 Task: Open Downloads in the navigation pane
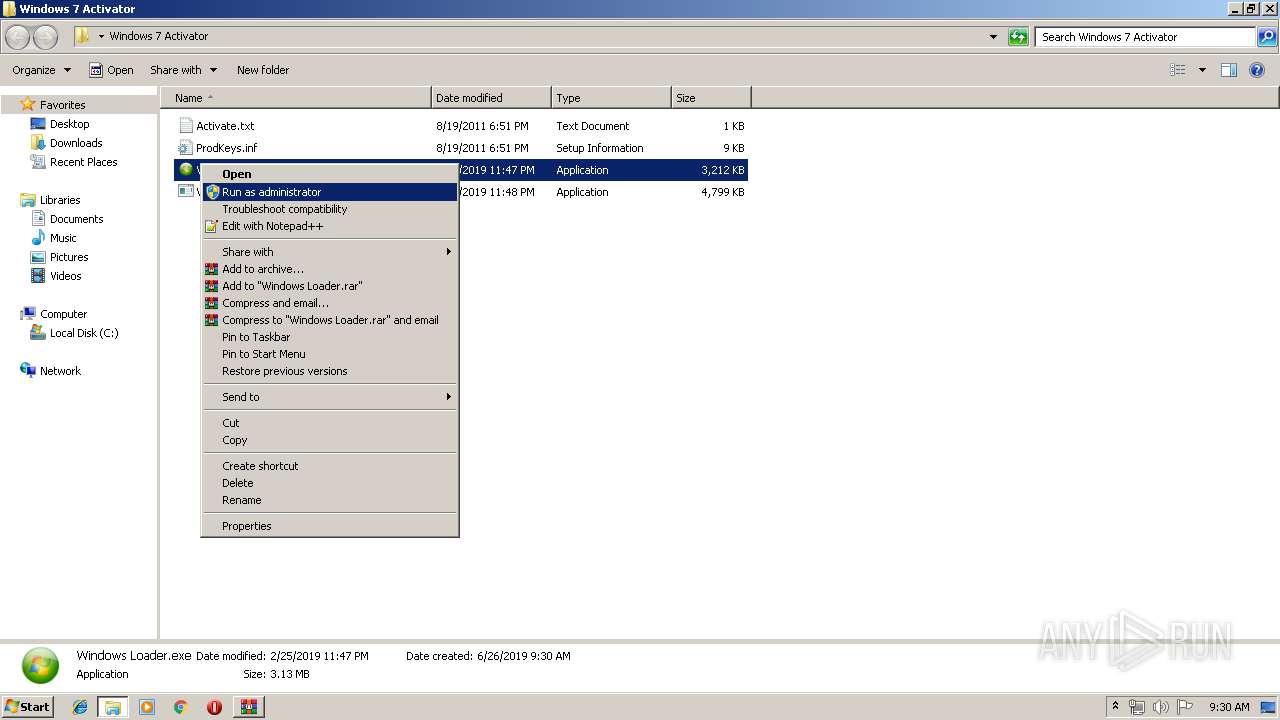[x=76, y=143]
